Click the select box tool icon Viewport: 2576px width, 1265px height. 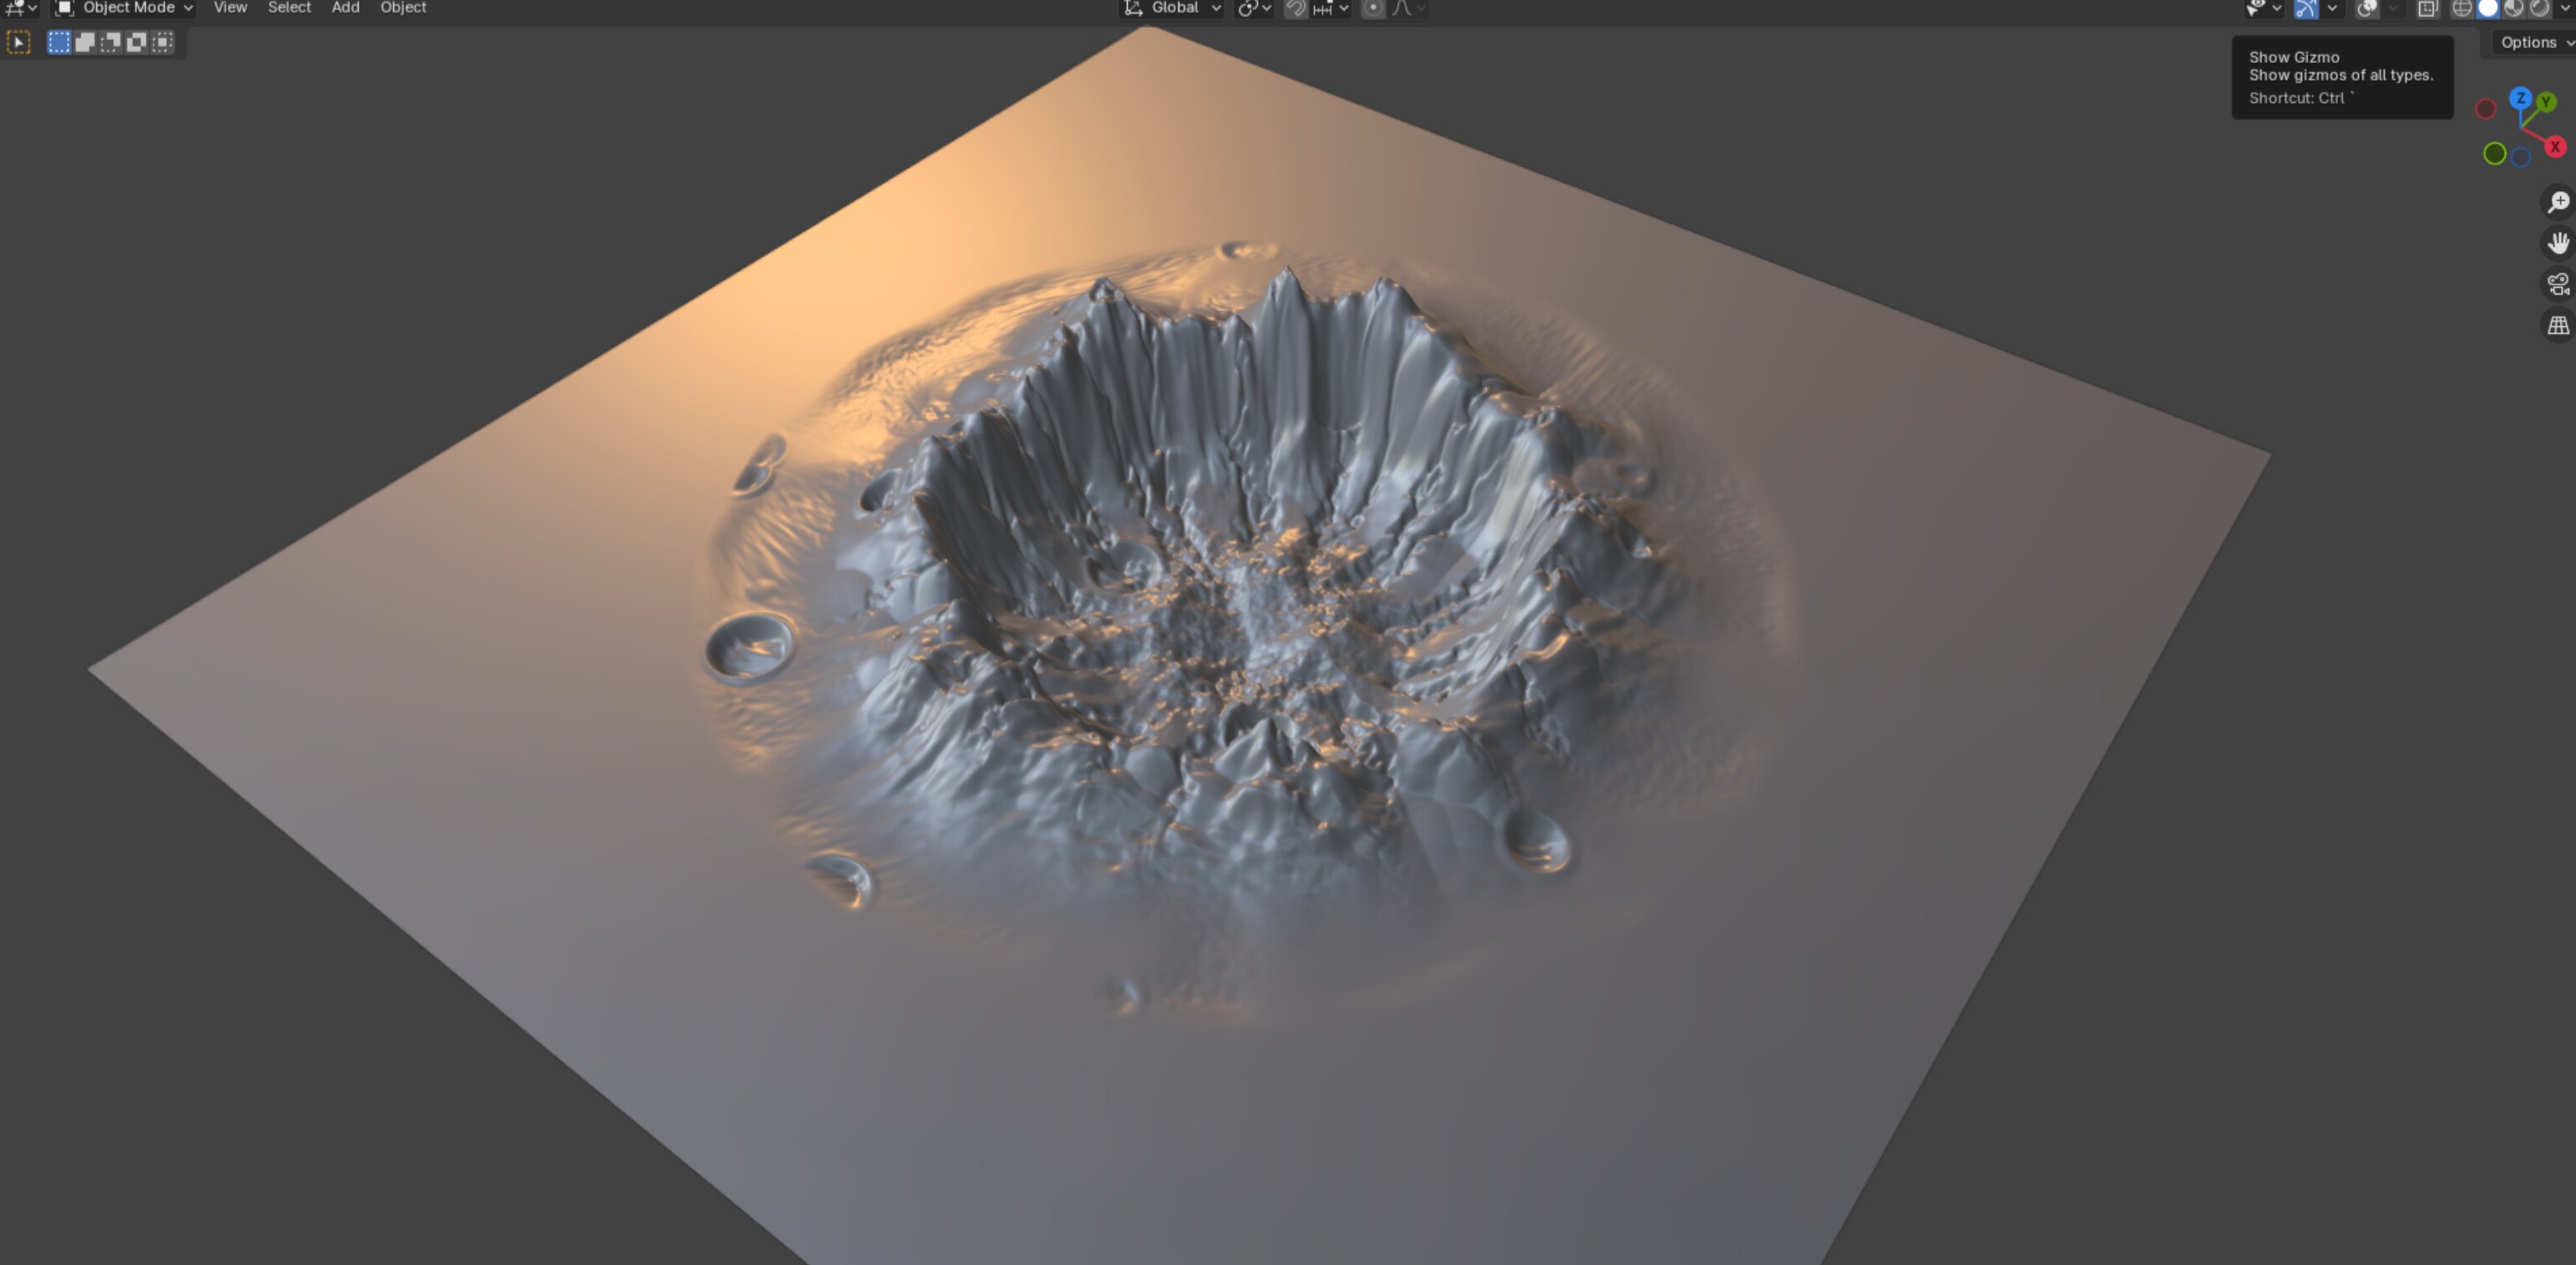[x=19, y=42]
